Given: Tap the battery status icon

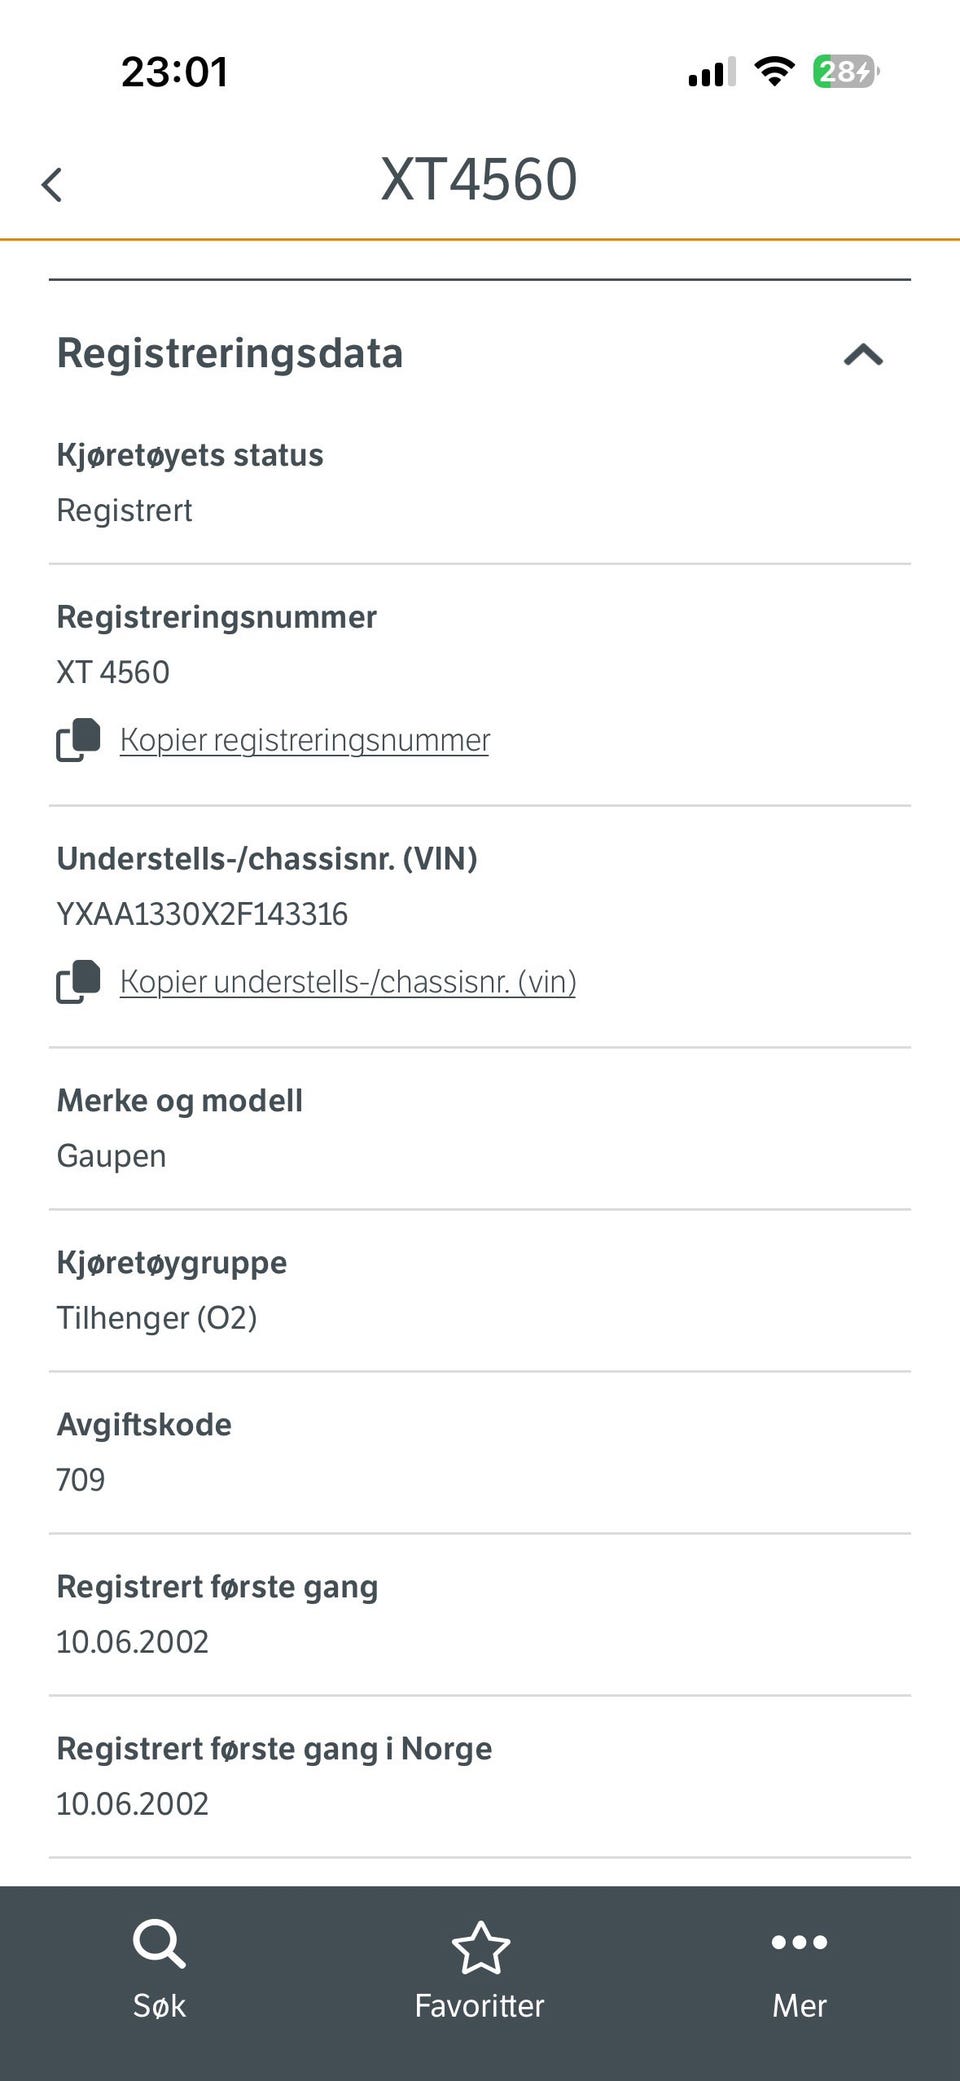Looking at the screenshot, I should [845, 72].
